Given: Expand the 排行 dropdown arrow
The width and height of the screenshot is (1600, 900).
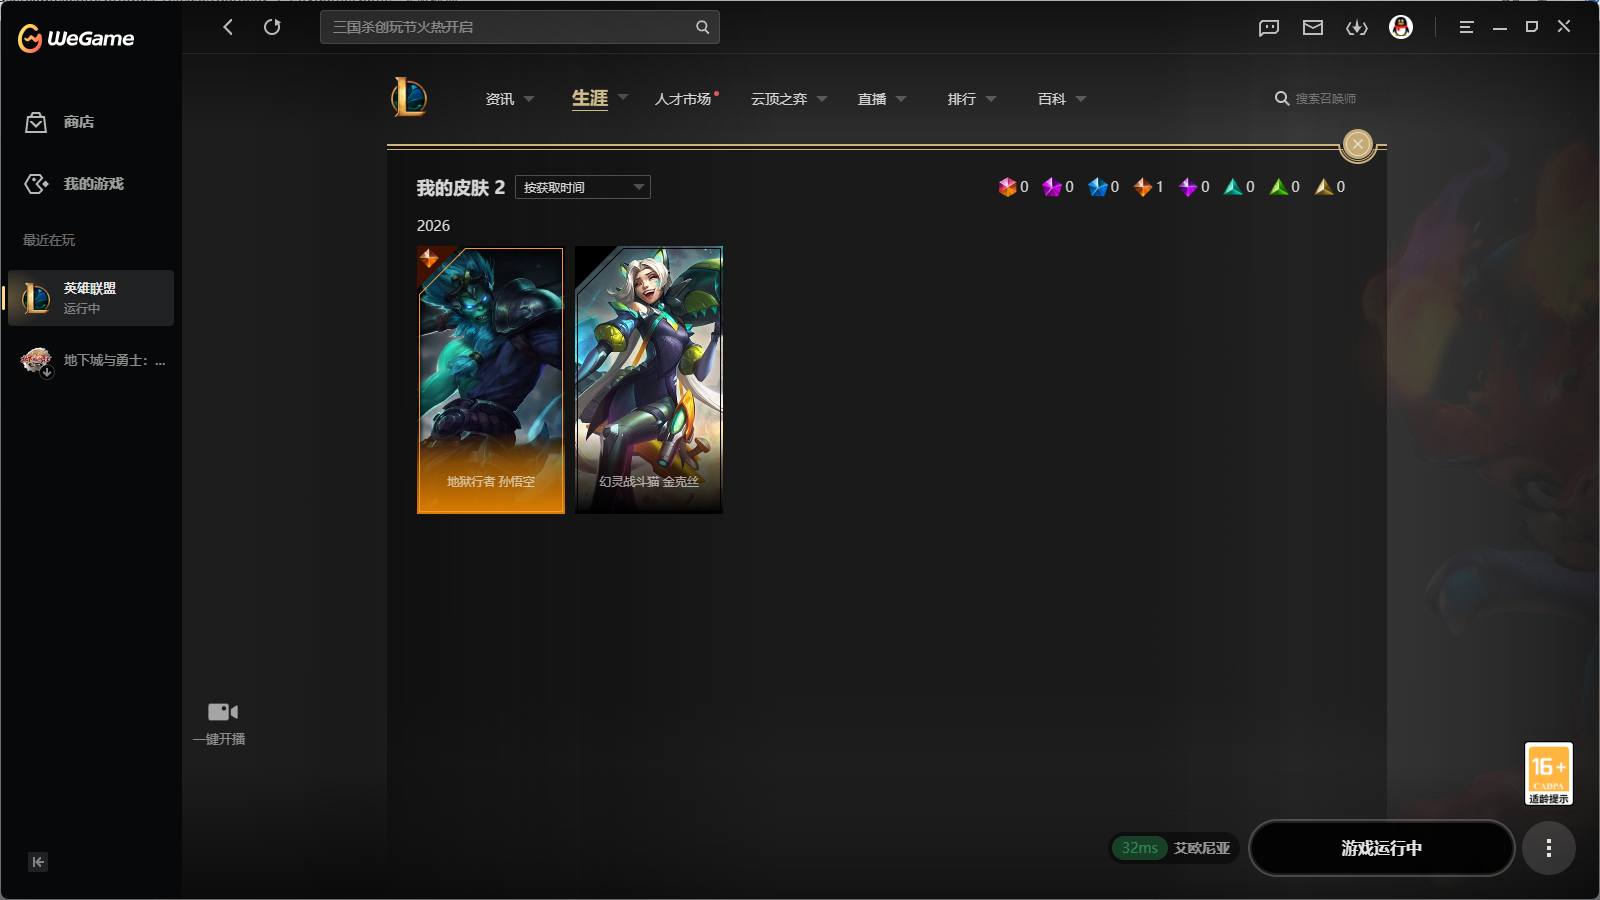Looking at the screenshot, I should pyautogui.click(x=991, y=99).
